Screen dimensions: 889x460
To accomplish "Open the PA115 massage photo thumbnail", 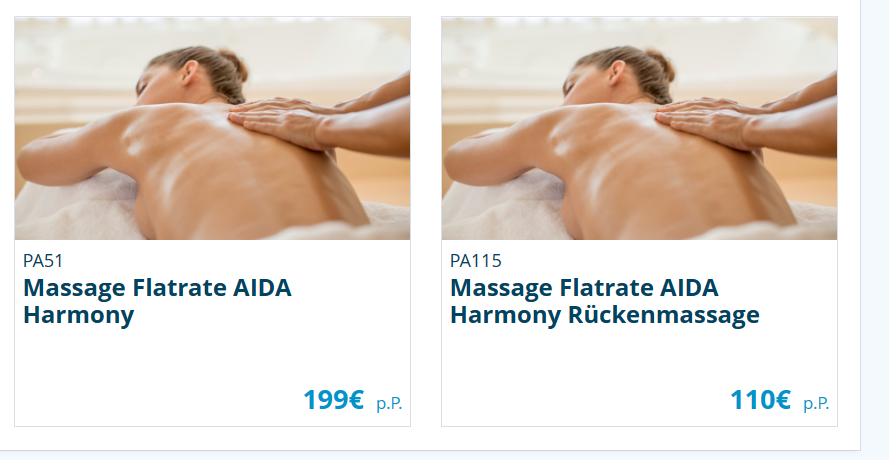I will pyautogui.click(x=639, y=128).
